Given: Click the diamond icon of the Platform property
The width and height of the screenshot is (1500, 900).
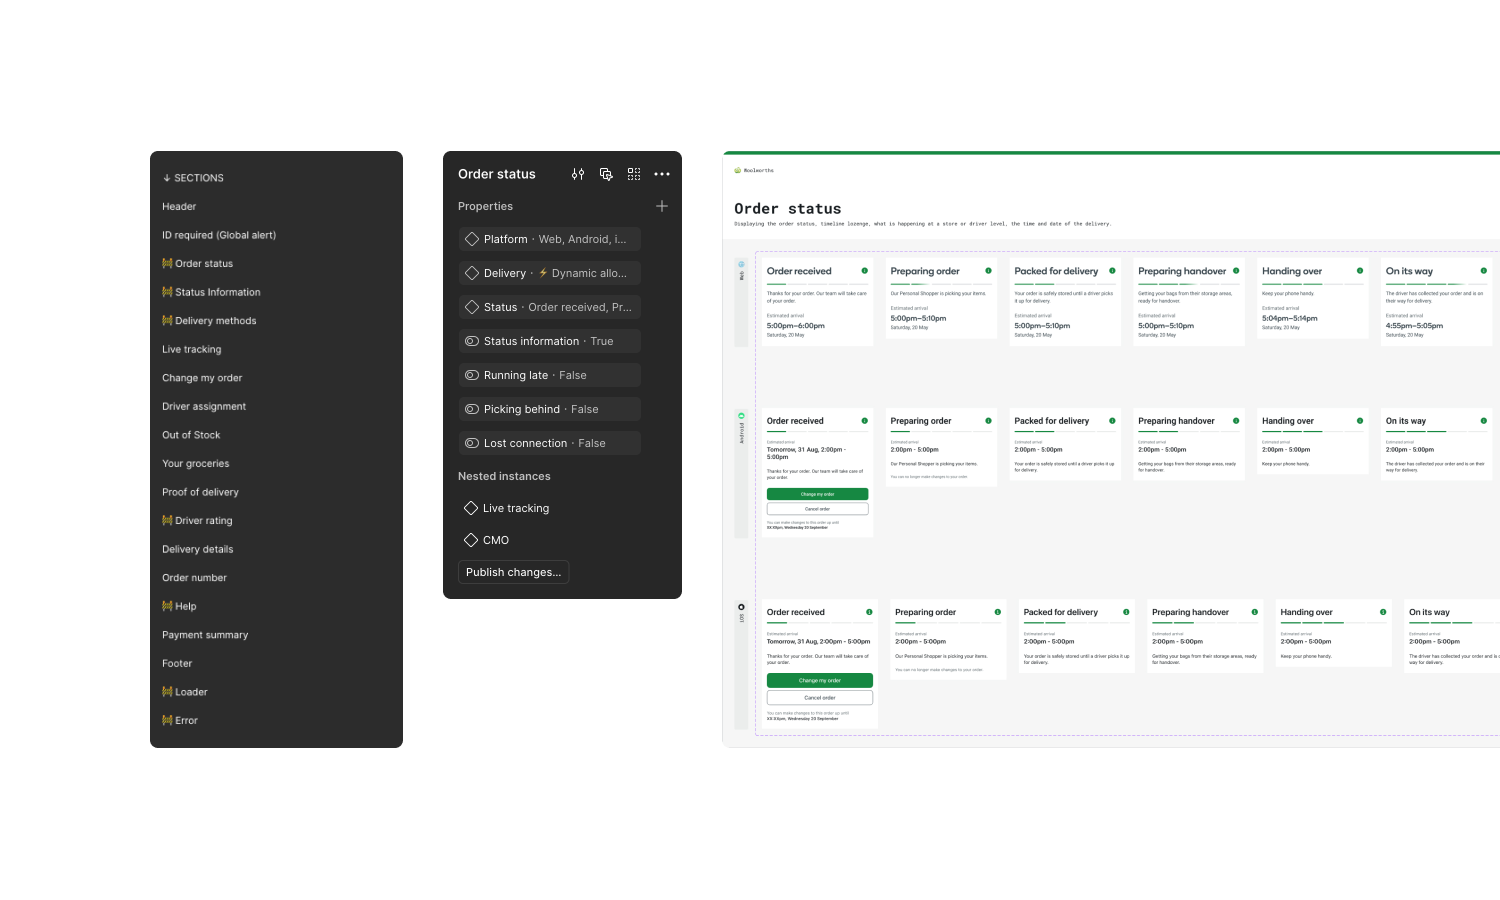Looking at the screenshot, I should click(x=472, y=239).
